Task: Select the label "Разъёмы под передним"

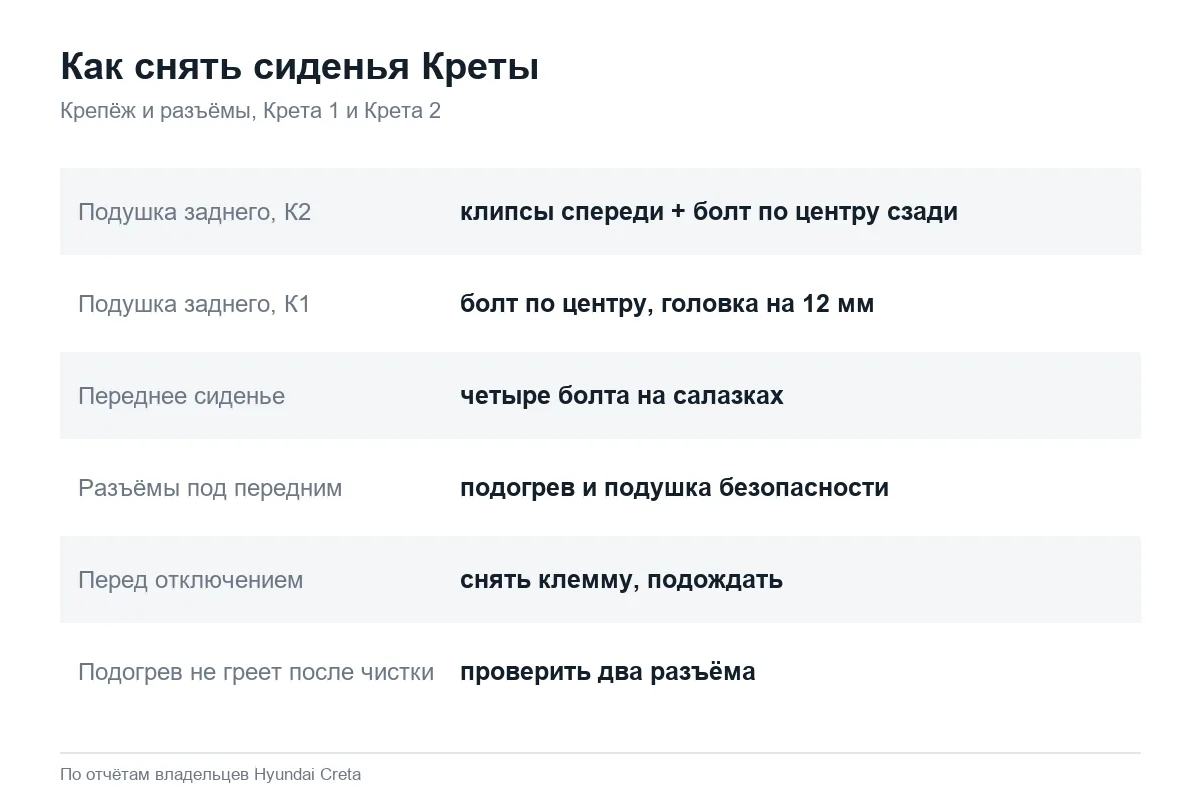Action: (210, 488)
